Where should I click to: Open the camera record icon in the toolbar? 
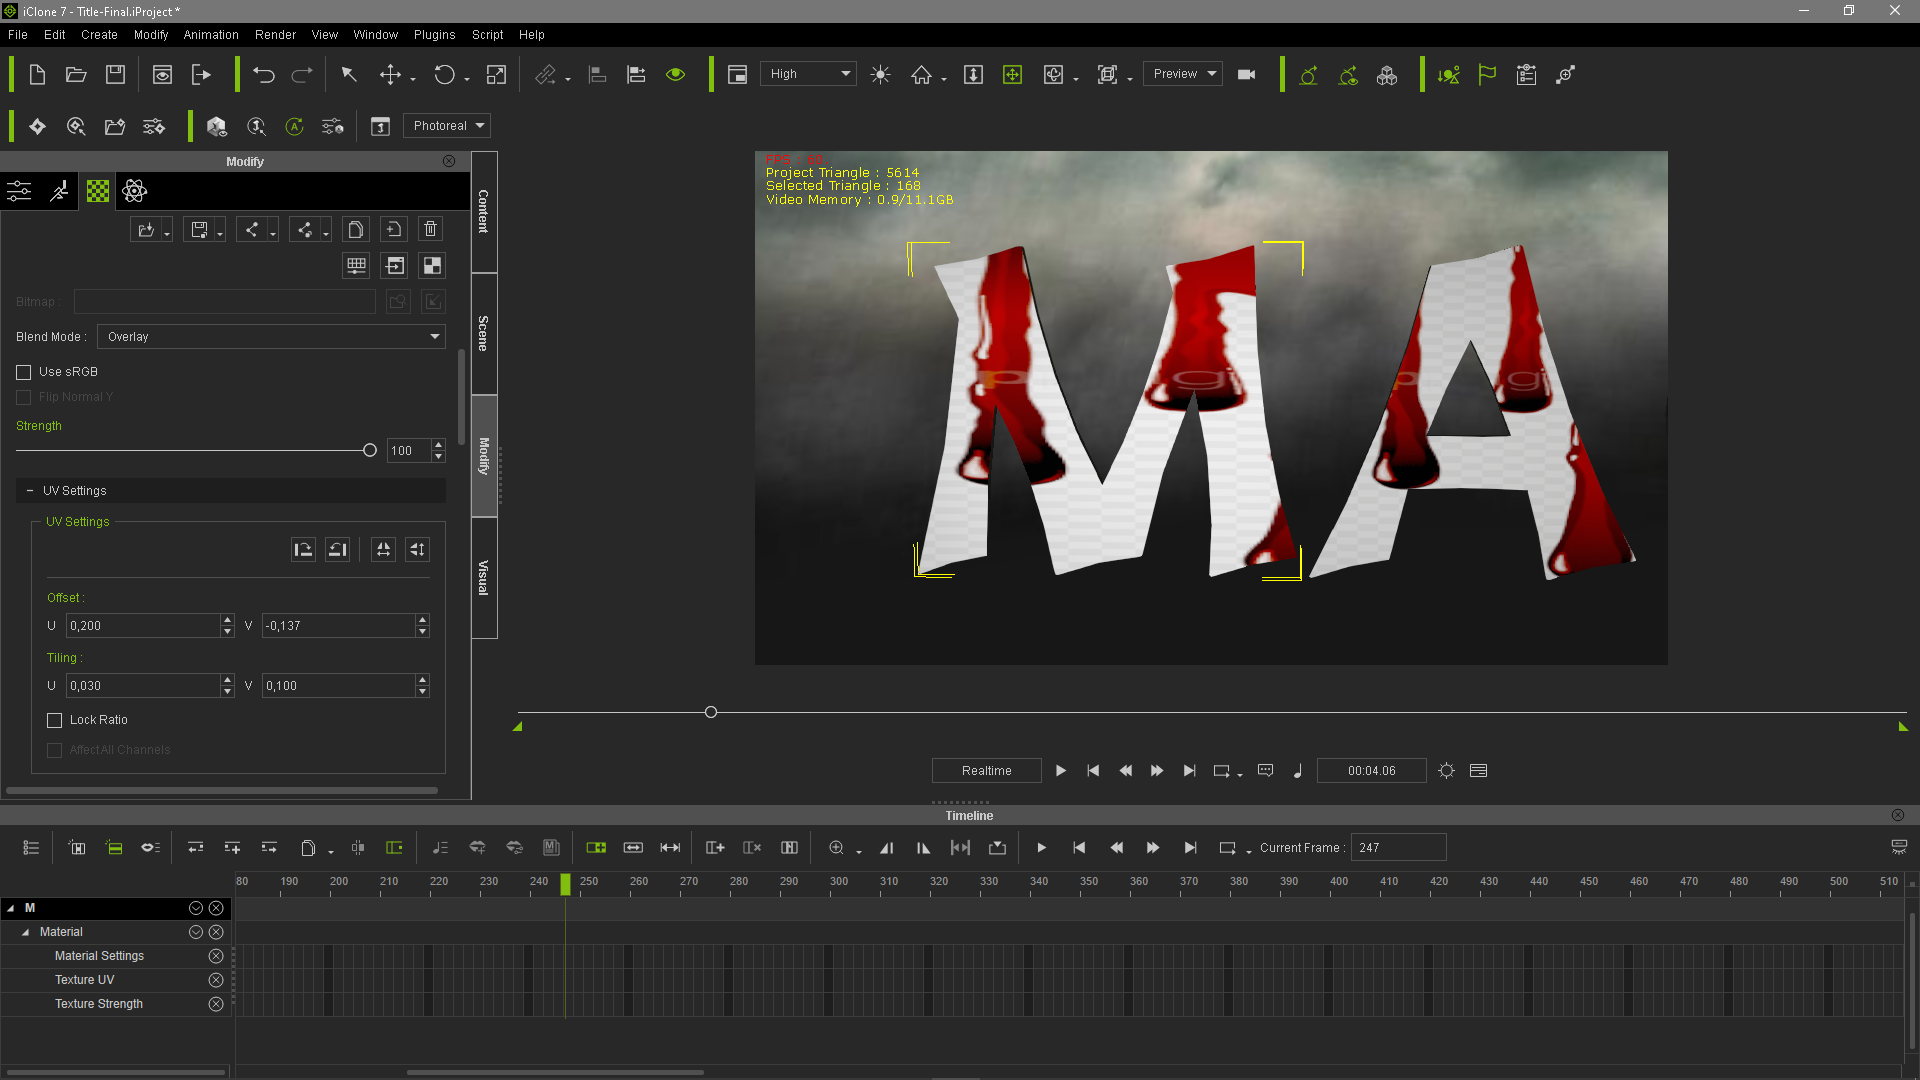click(1246, 74)
